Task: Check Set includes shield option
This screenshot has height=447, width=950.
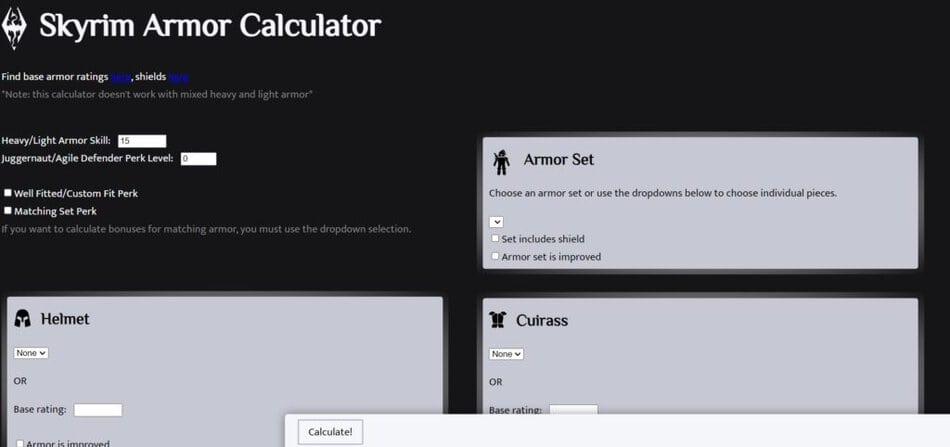Action: (496, 239)
